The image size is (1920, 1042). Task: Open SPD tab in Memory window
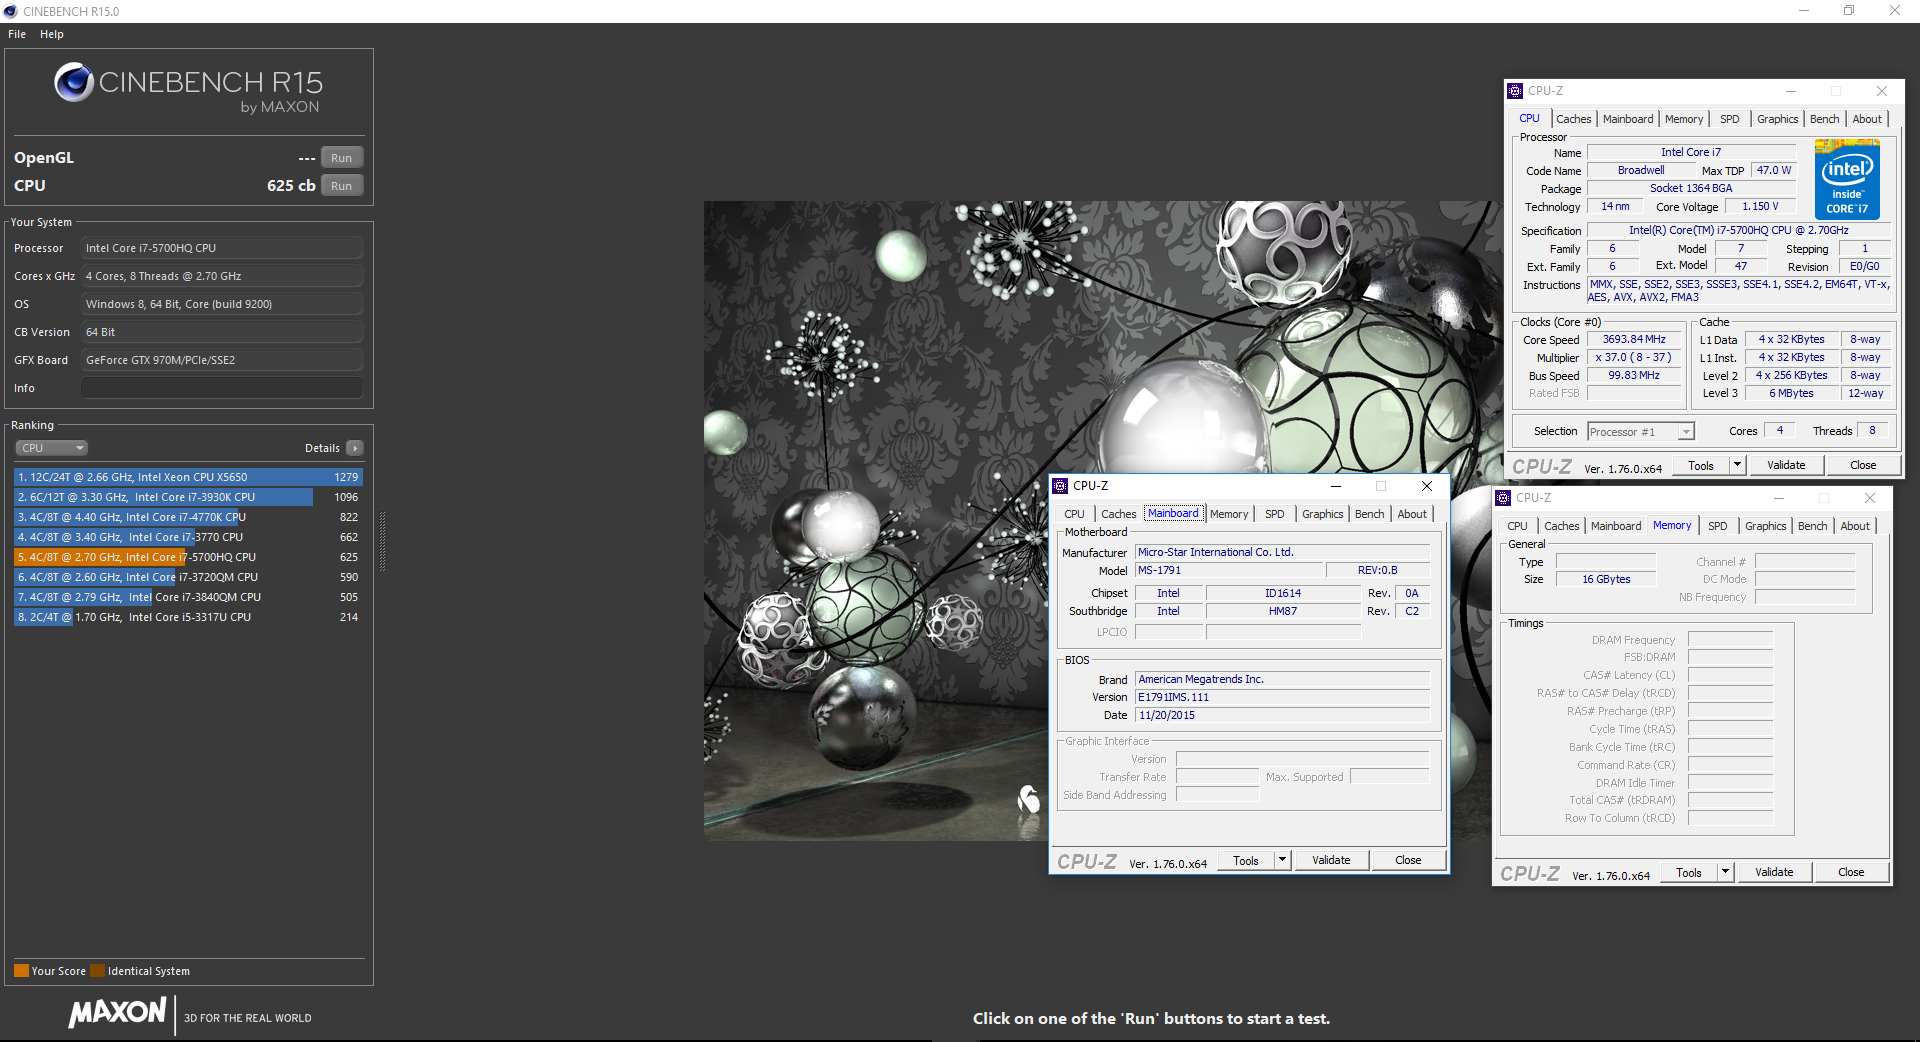[1717, 526]
